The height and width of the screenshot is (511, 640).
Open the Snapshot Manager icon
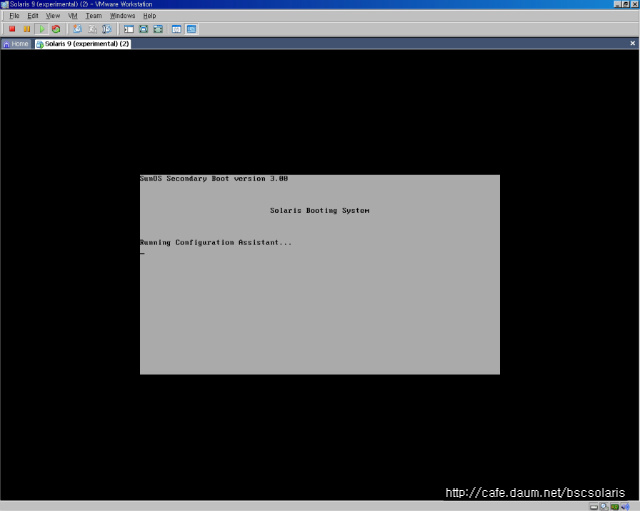107,29
